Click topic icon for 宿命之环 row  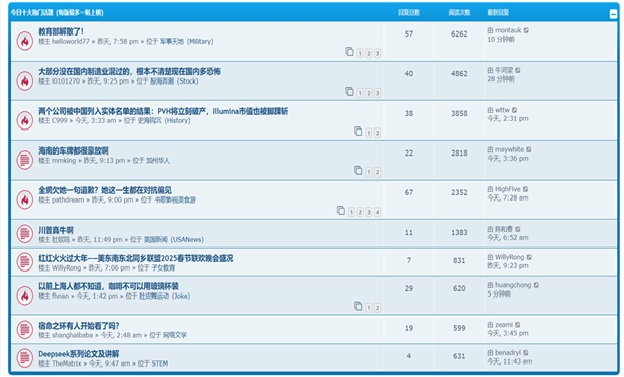click(25, 330)
